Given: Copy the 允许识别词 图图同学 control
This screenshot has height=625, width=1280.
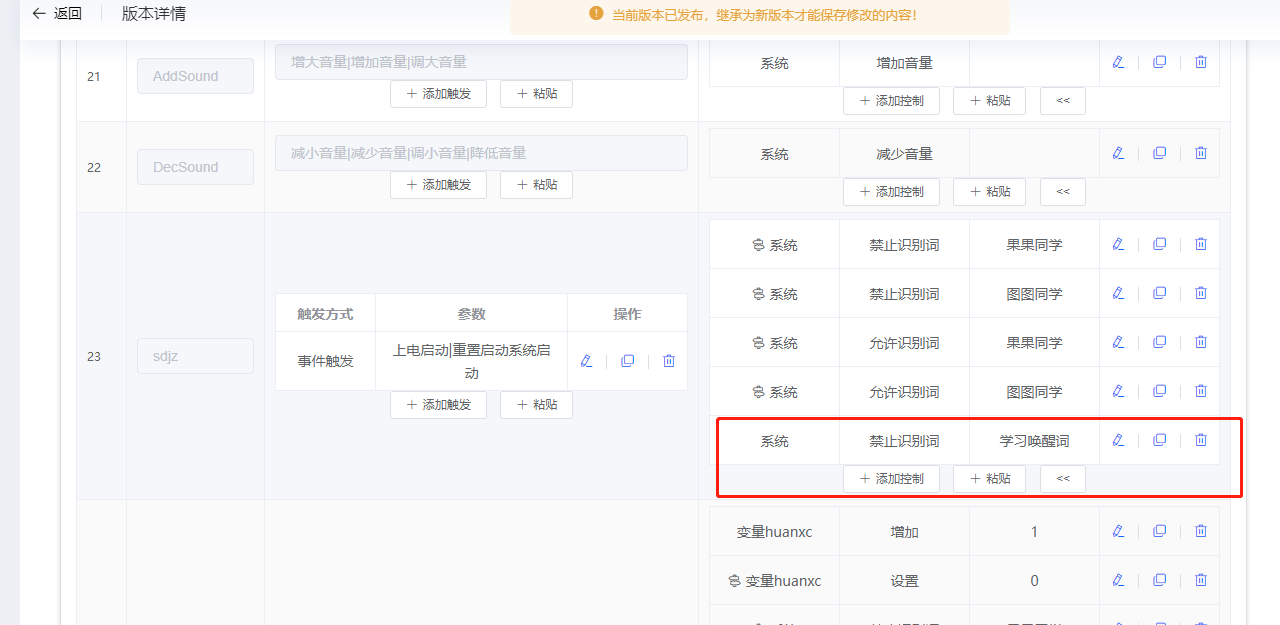Looking at the screenshot, I should [x=1159, y=391].
